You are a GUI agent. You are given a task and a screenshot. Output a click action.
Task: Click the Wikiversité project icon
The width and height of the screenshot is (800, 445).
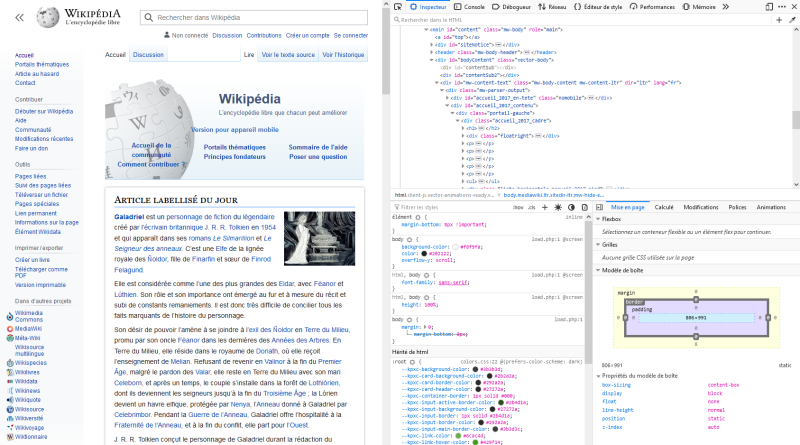click(x=10, y=418)
